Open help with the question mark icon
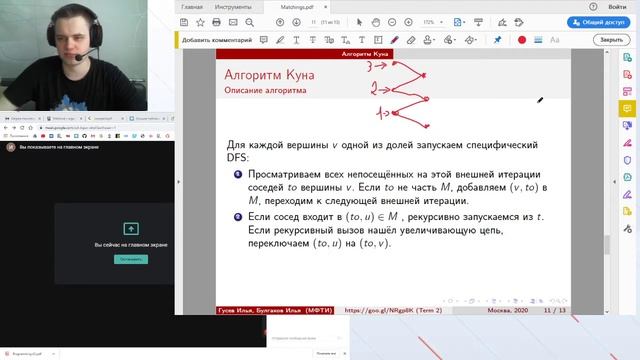640x360 pixels. click(593, 7)
